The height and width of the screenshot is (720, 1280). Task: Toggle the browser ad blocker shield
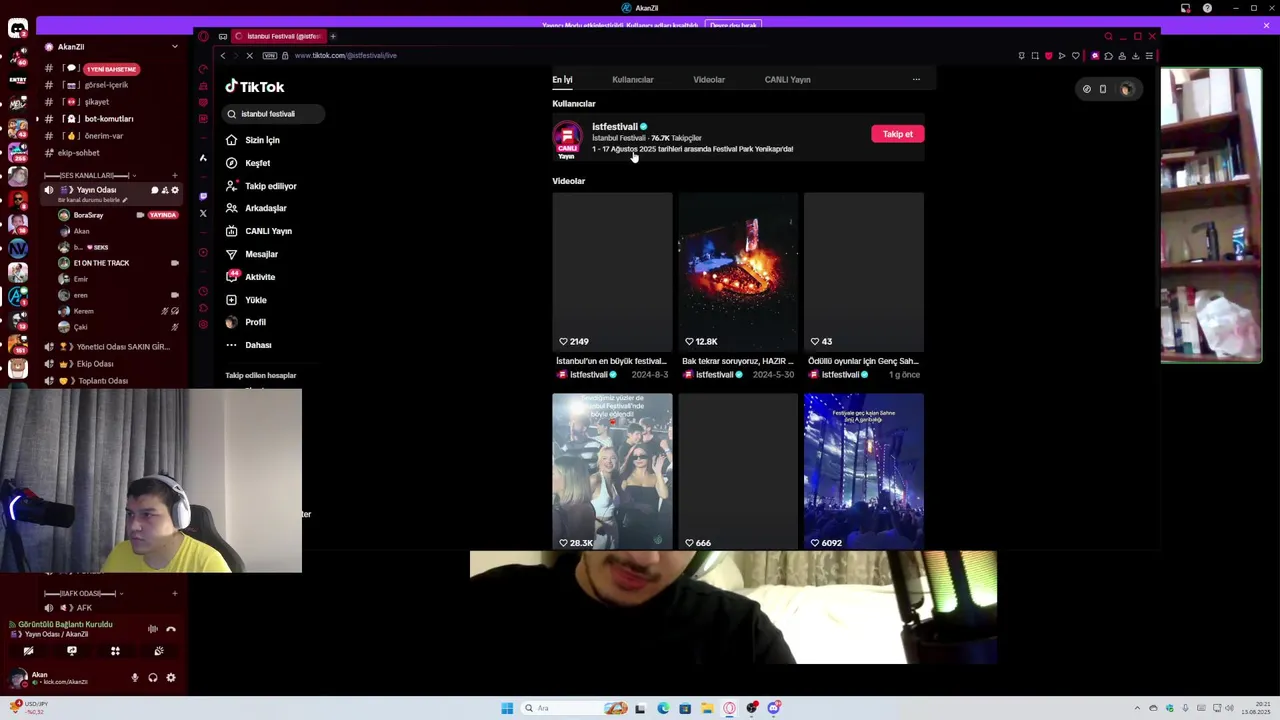(x=1048, y=56)
